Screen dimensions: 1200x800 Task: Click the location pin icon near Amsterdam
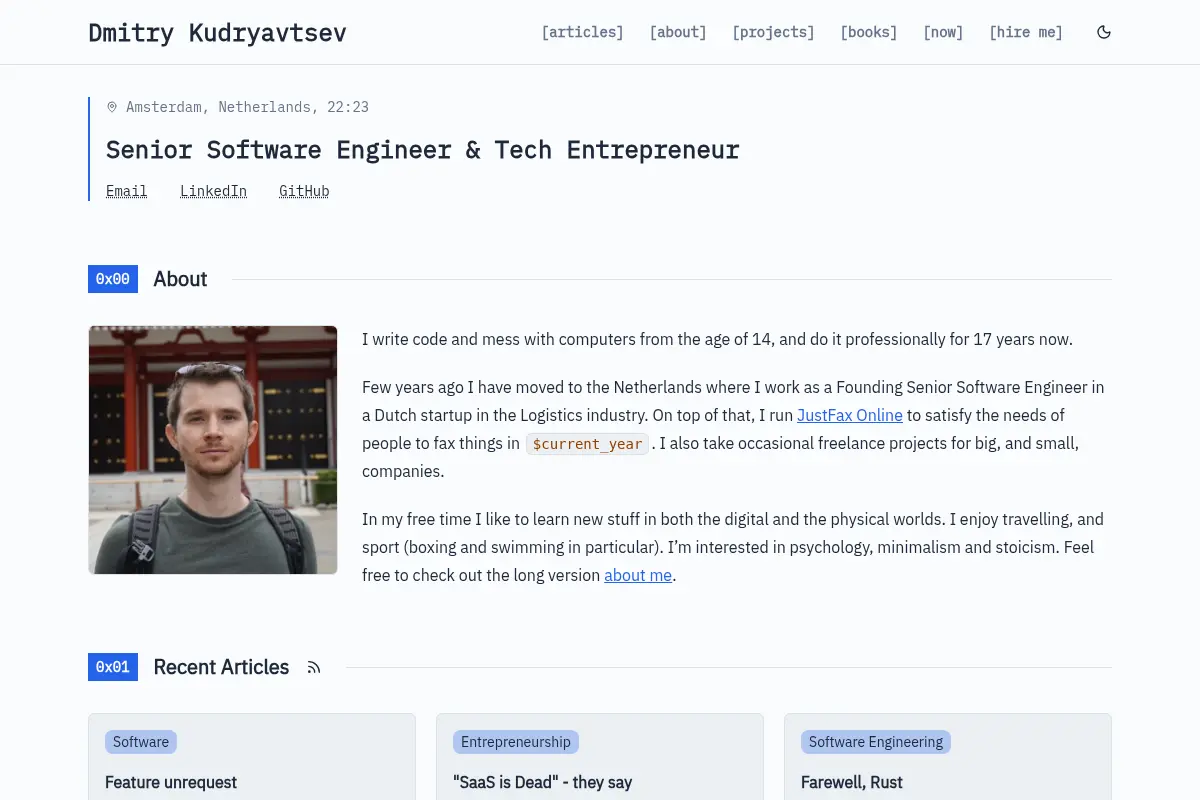pos(112,107)
